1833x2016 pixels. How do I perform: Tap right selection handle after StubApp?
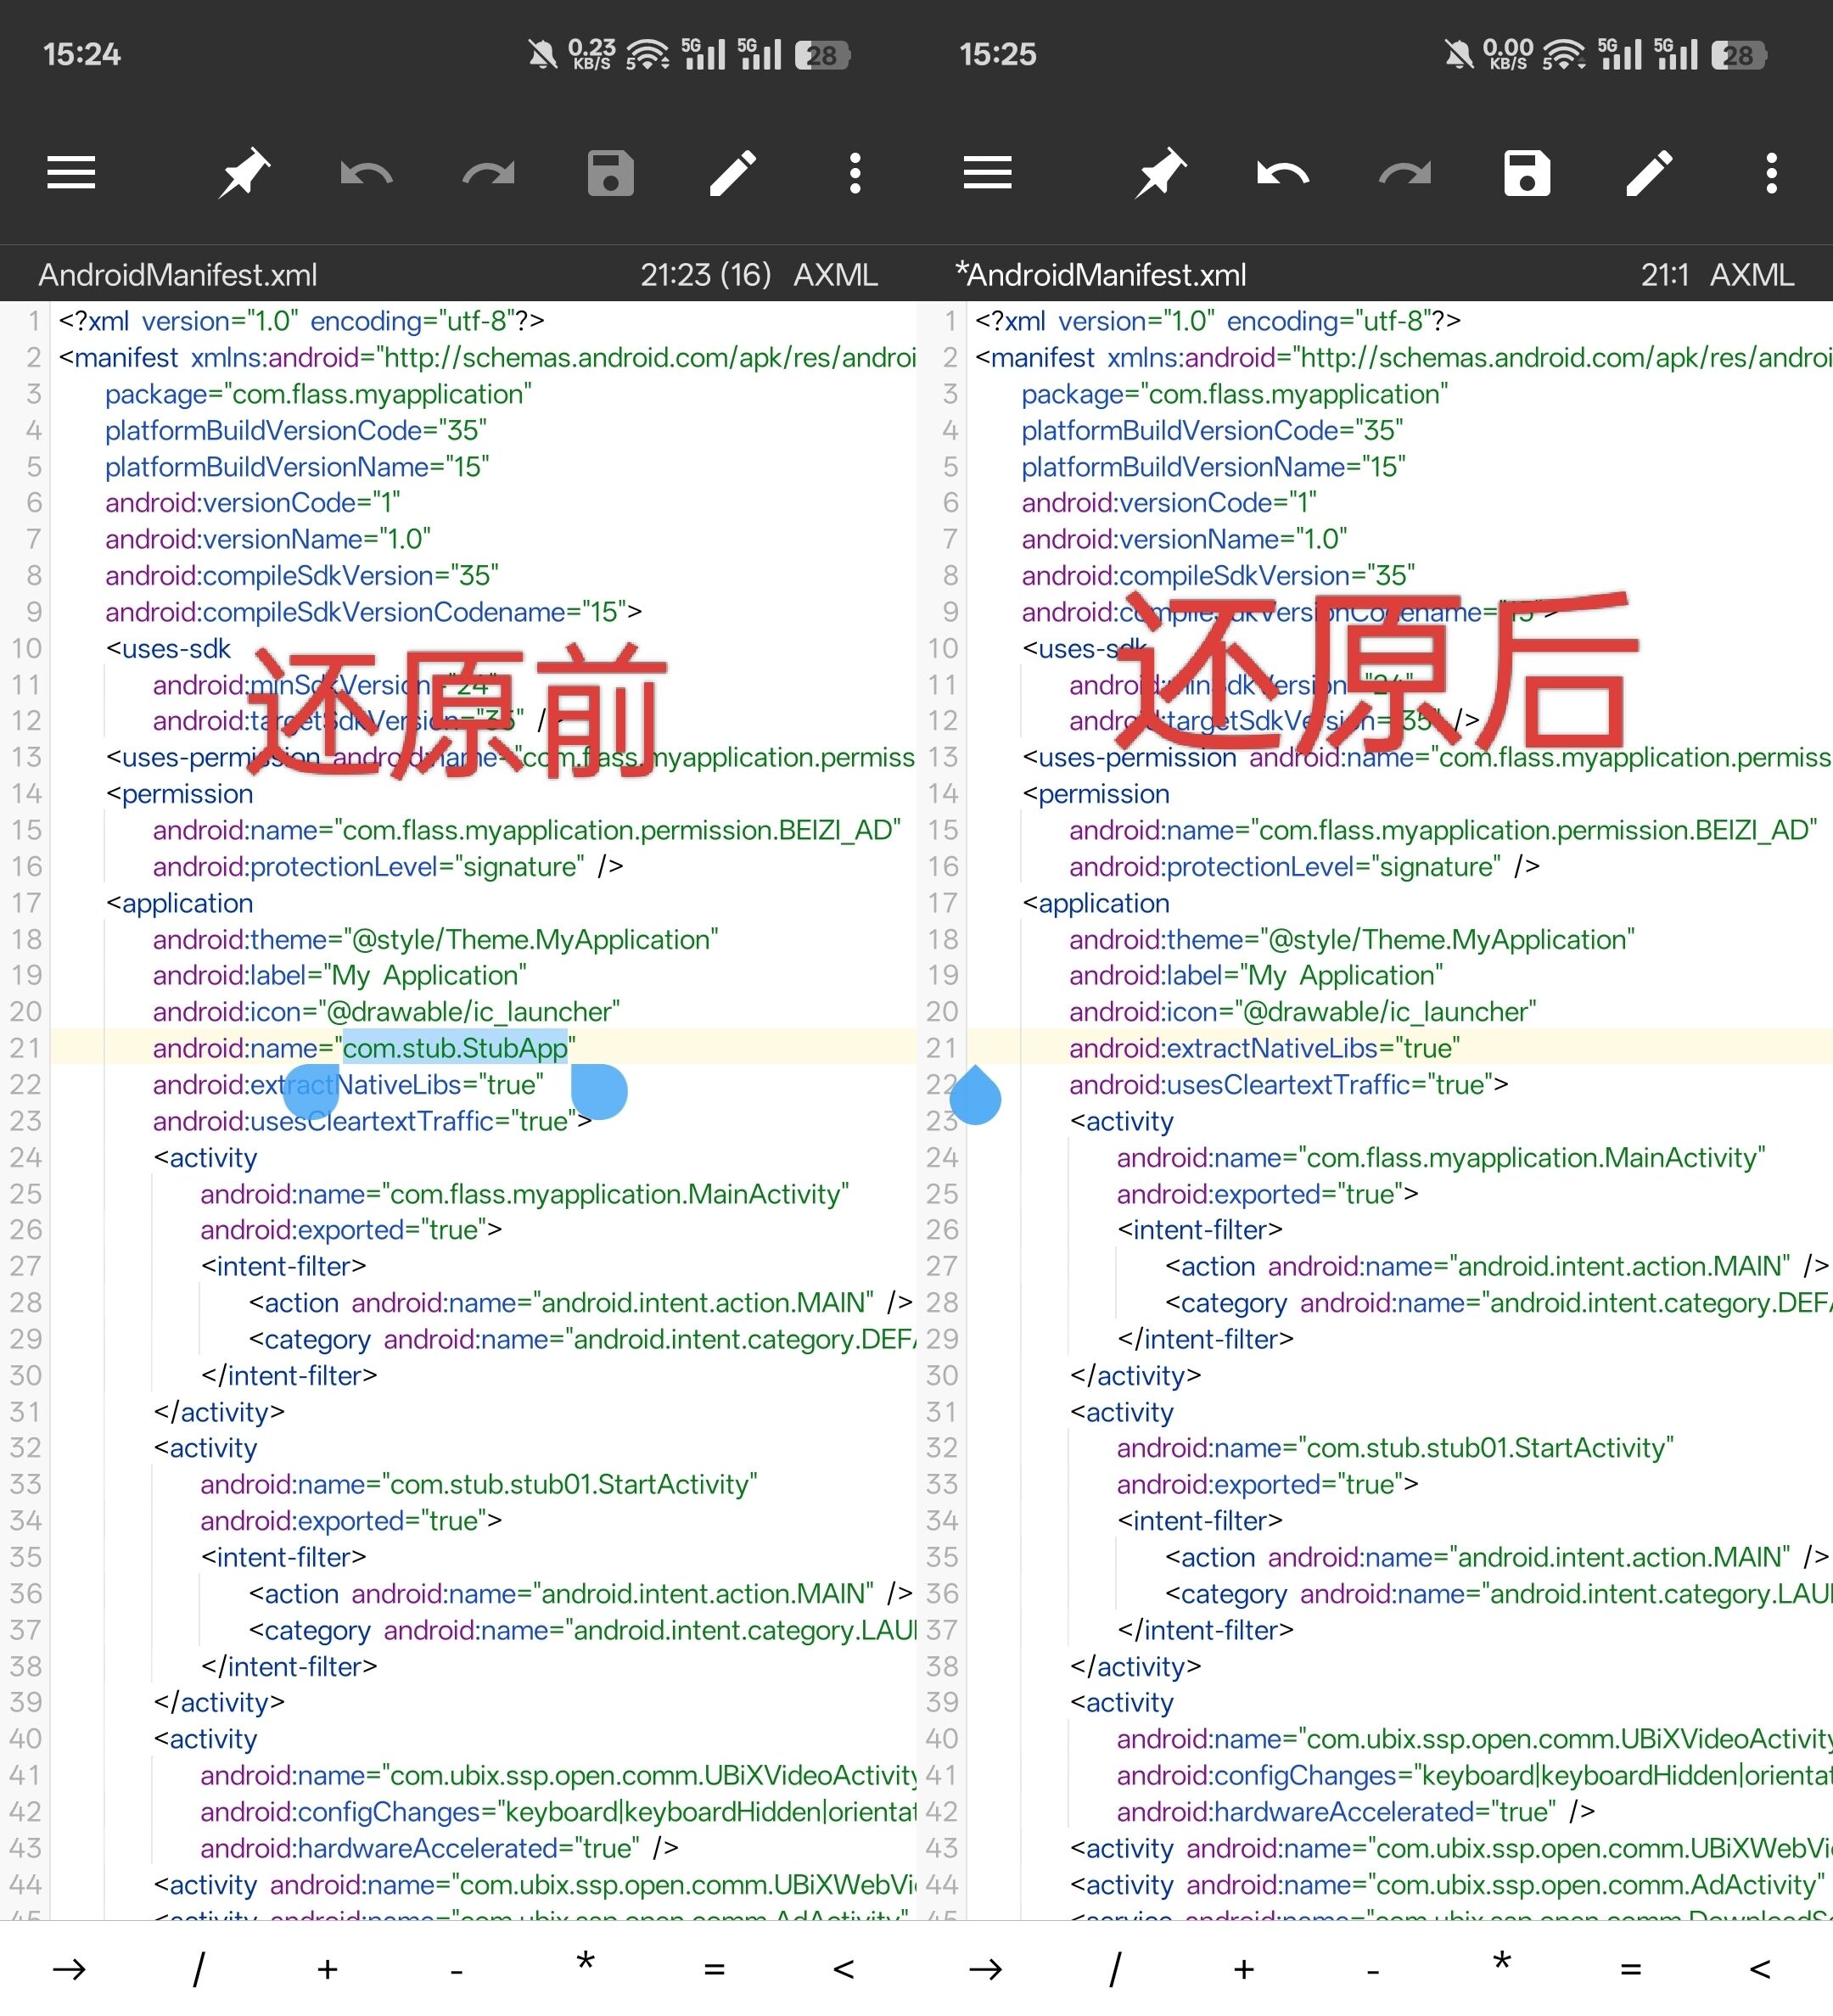(599, 1092)
